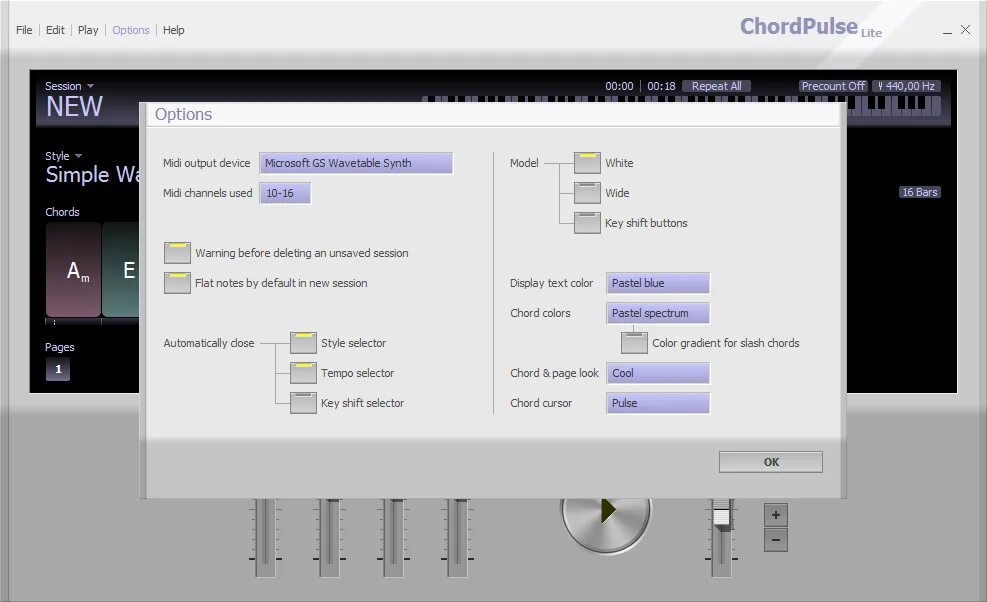Image resolution: width=987 pixels, height=602 pixels.
Task: Open the Edit menu
Action: tap(55, 30)
